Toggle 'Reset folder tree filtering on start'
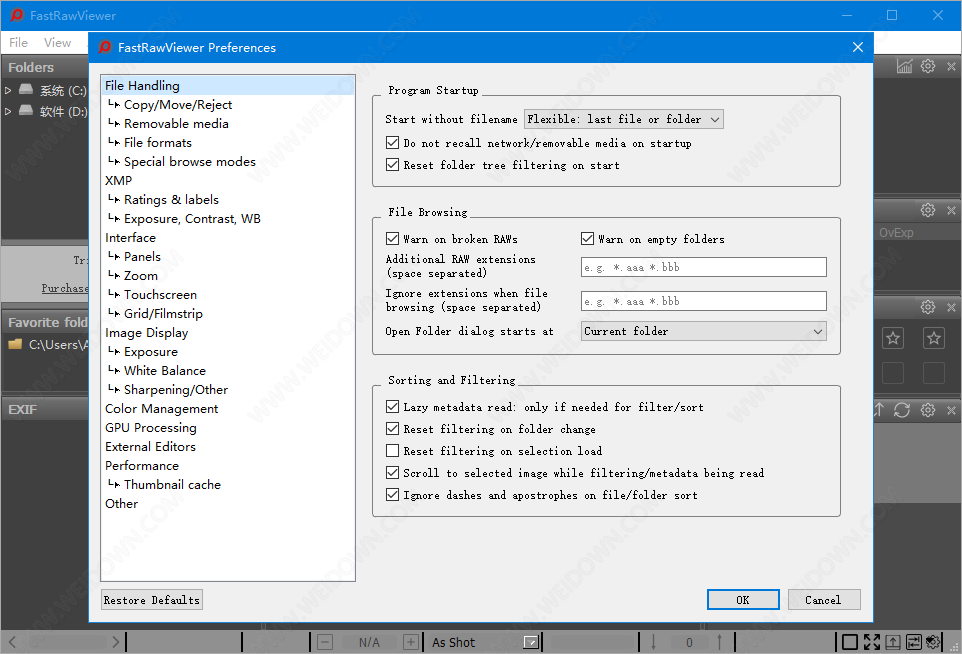The height and width of the screenshot is (654, 962). tap(393, 165)
